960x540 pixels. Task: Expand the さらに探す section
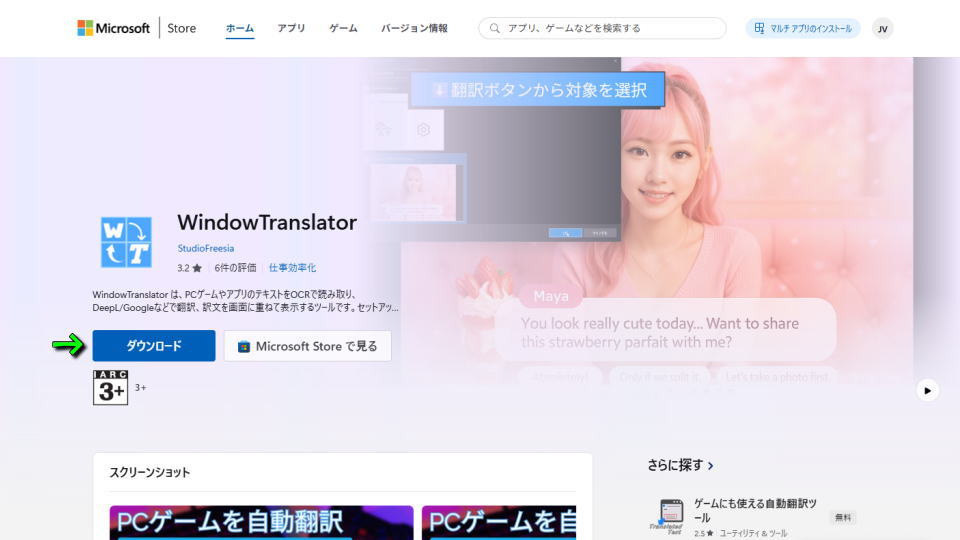[681, 465]
